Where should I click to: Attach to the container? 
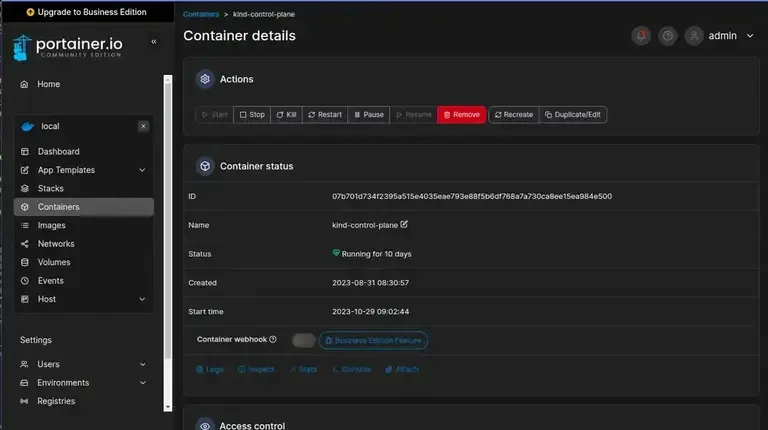click(402, 369)
